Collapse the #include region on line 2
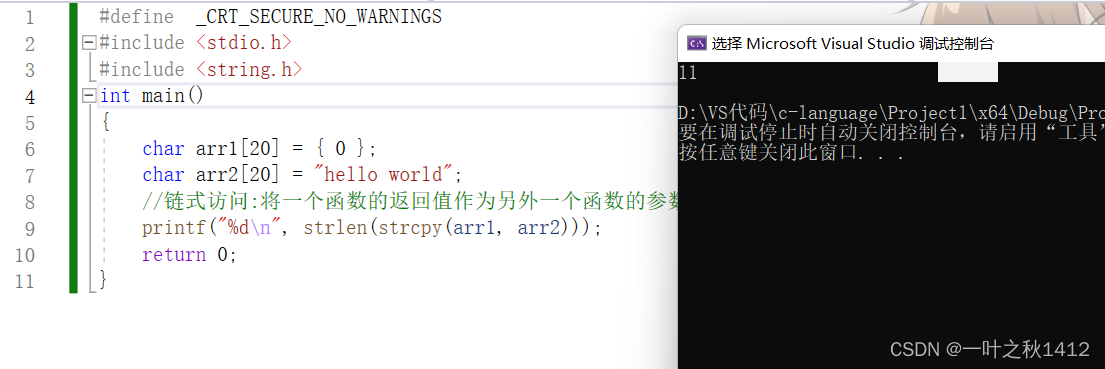Screen dimensions: 1105x369 [x=89, y=43]
